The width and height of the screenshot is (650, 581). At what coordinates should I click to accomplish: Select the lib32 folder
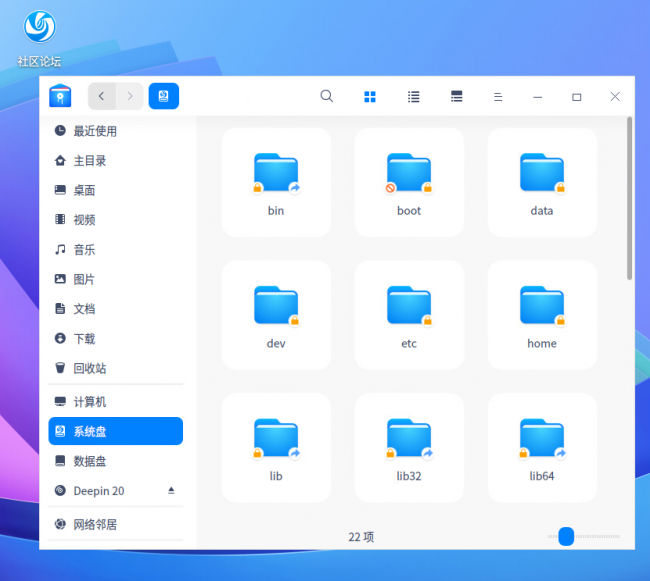tap(409, 448)
